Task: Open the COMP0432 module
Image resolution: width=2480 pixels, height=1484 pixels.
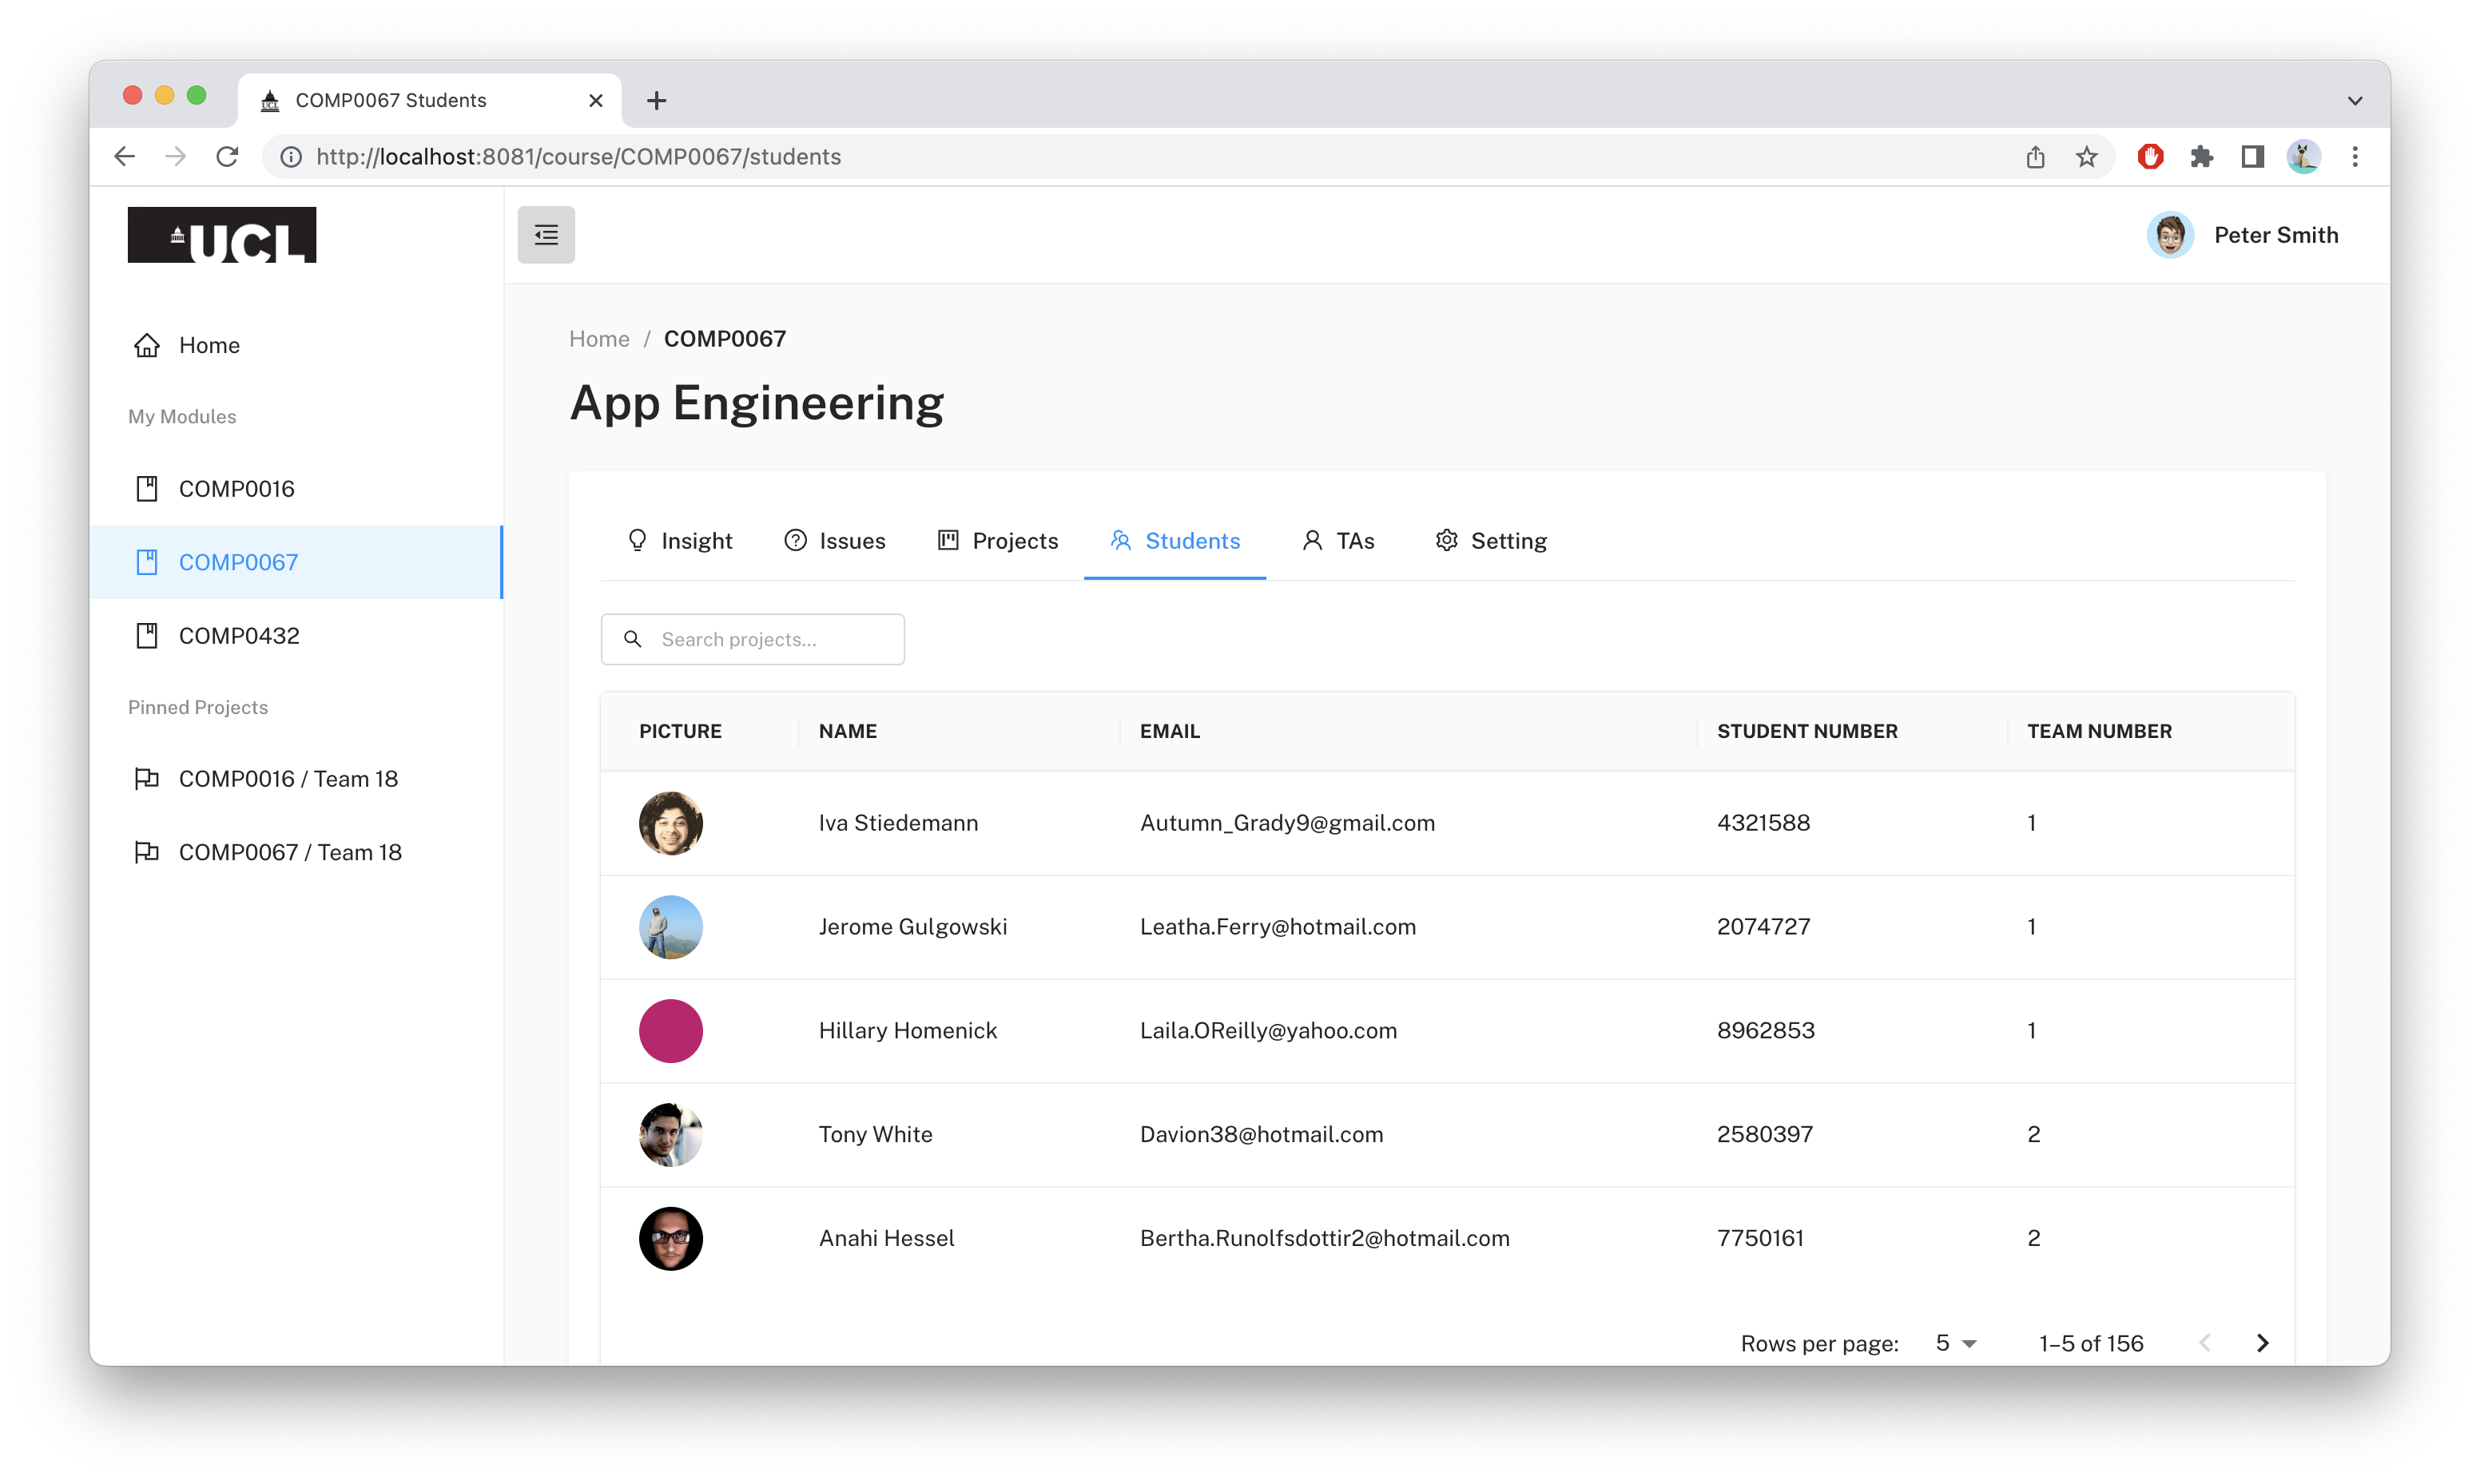Action: (x=296, y=636)
